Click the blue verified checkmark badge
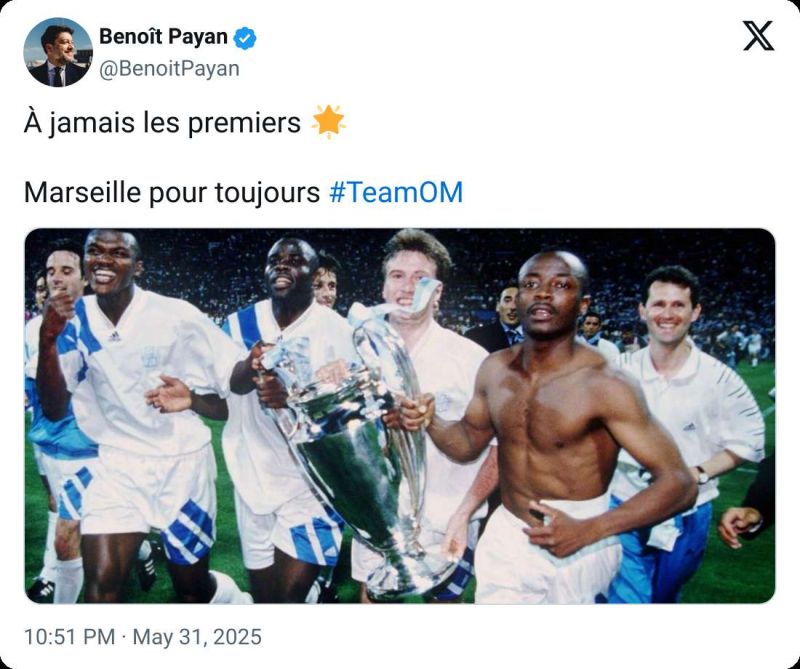Screen dimensions: 800x669 (245, 38)
